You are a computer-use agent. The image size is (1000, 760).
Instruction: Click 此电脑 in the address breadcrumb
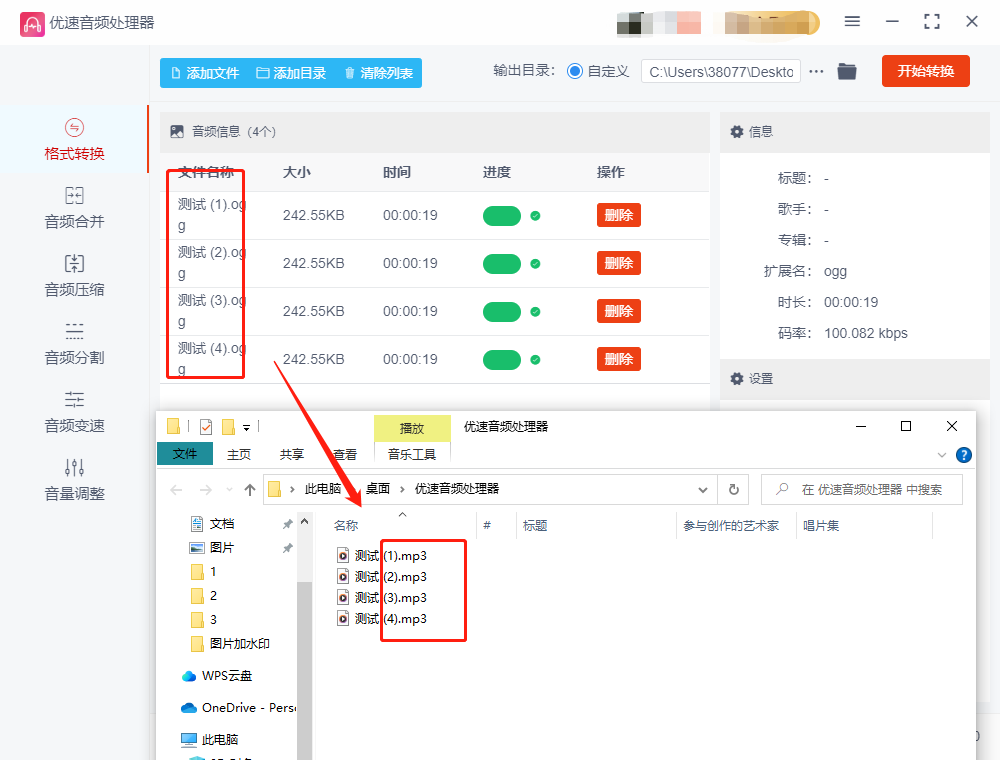coord(323,489)
